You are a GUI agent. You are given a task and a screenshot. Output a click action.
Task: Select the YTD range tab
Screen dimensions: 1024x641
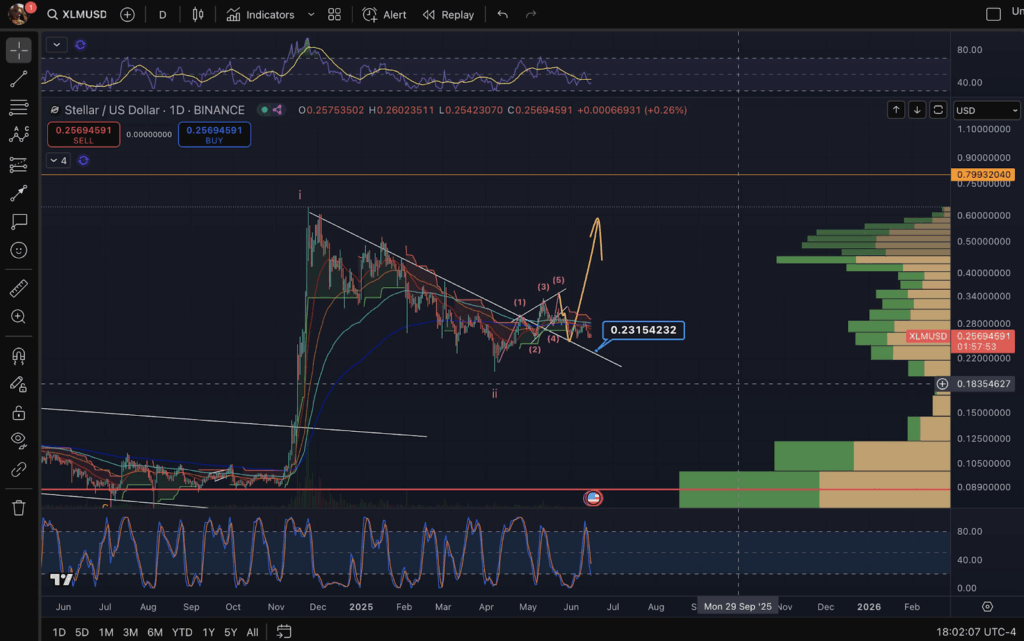click(x=182, y=632)
